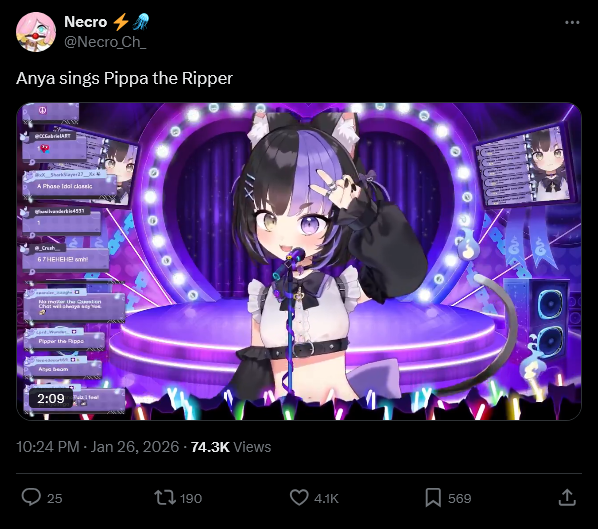
Task: View the 74.3K Views analytics
Action: click(x=231, y=447)
